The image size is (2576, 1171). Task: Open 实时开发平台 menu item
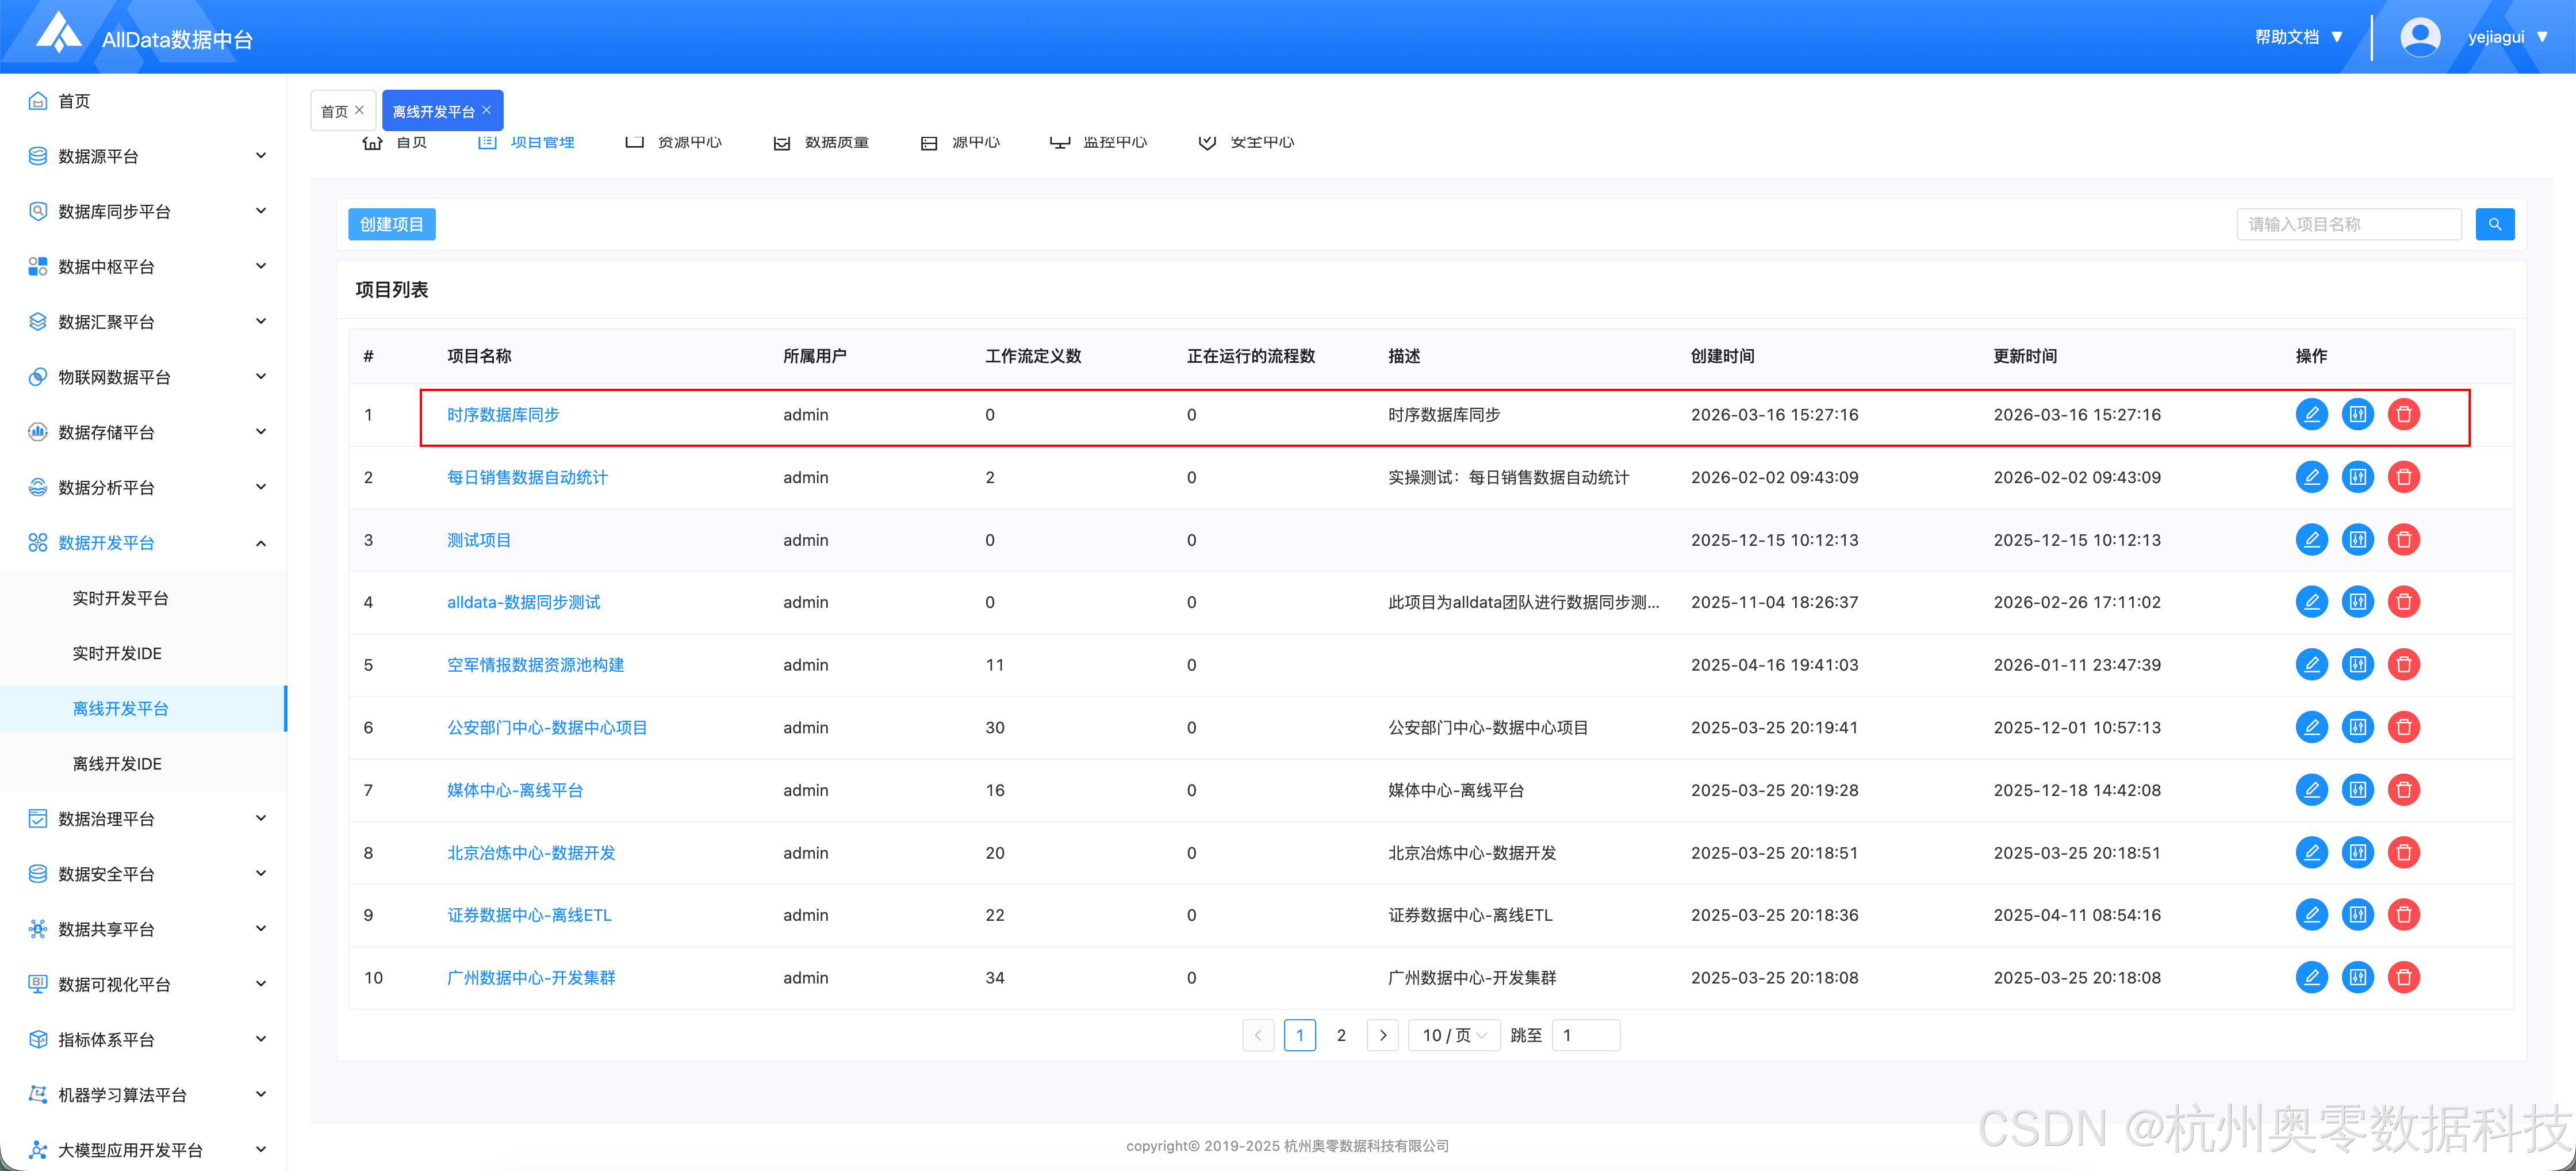(x=120, y=598)
